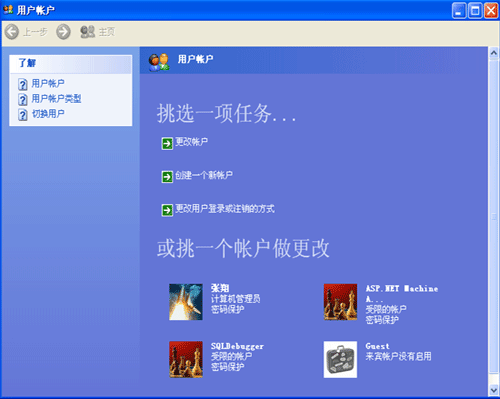The width and height of the screenshot is (500, 399).
Task: Open the 切换用户 help topic link
Action: pos(48,114)
